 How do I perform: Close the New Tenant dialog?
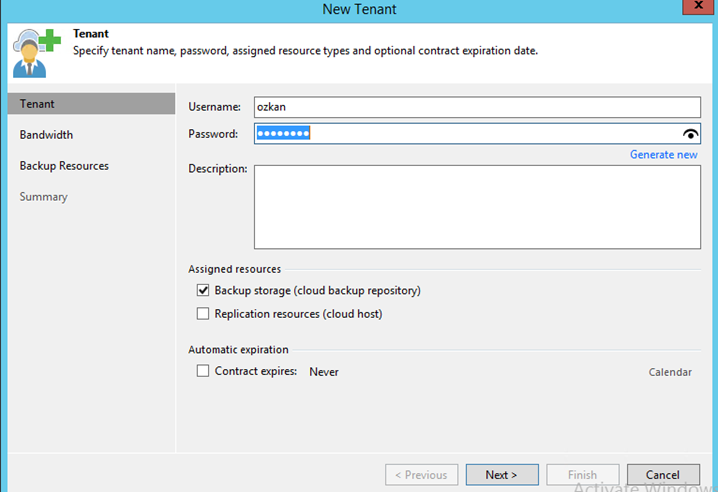coord(698,6)
